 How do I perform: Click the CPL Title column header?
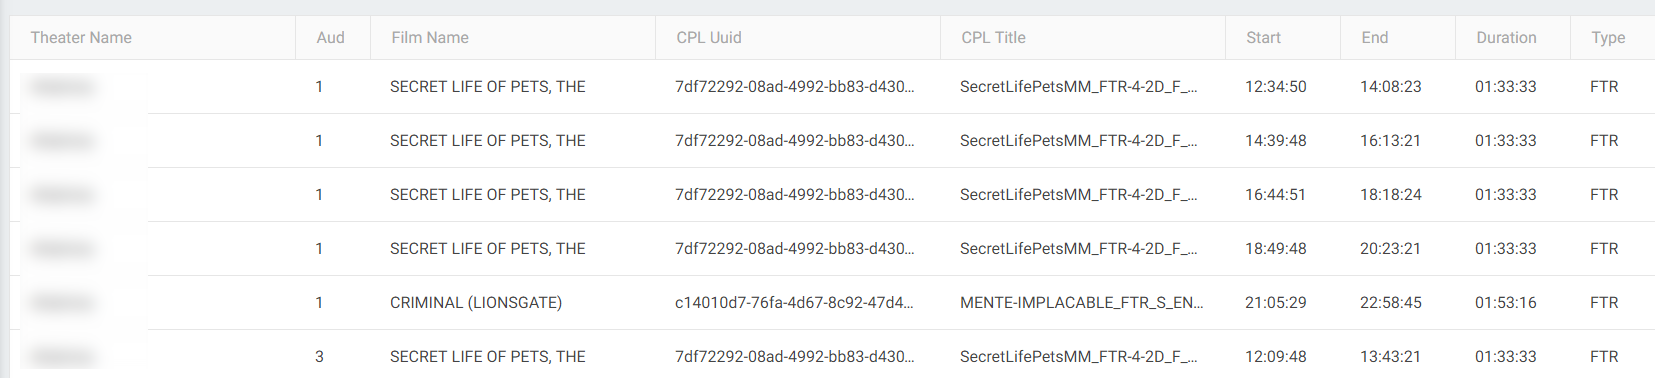point(993,38)
